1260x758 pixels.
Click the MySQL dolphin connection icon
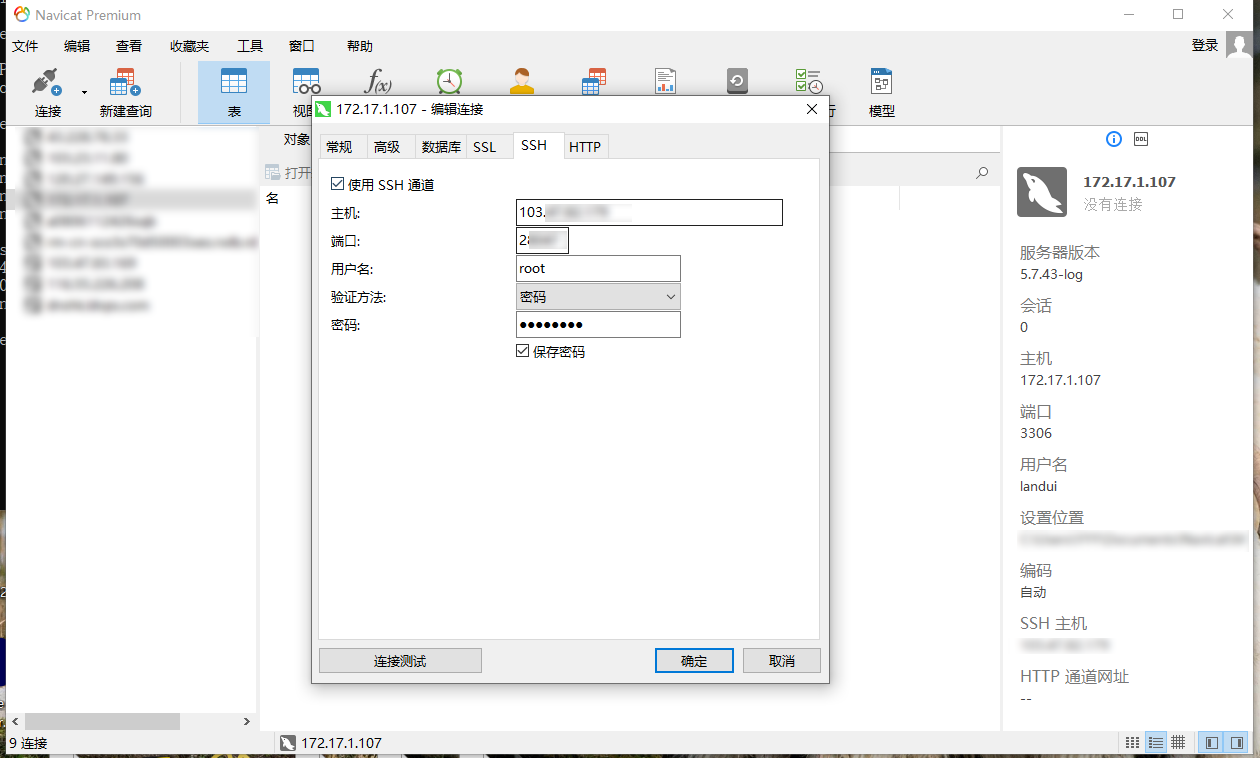(1042, 192)
